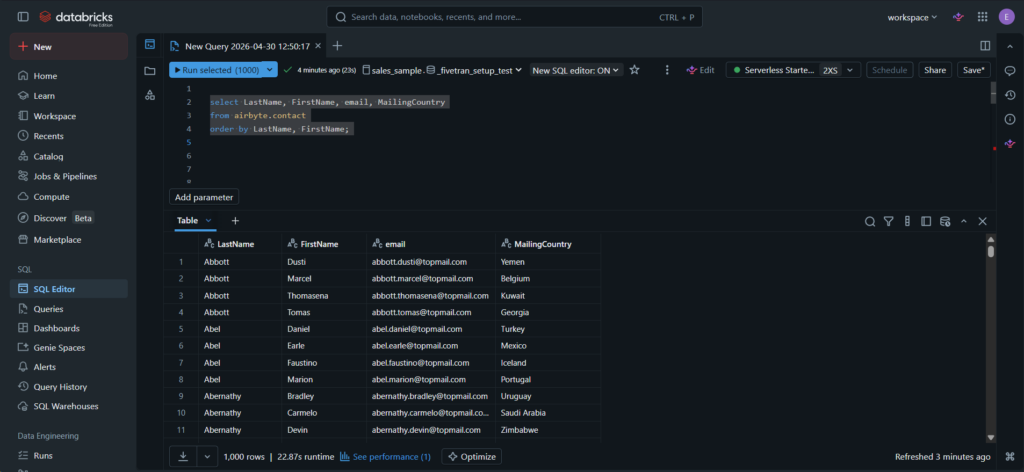
Task: Open the sales_sample catalog schema selector
Action: pos(443,70)
